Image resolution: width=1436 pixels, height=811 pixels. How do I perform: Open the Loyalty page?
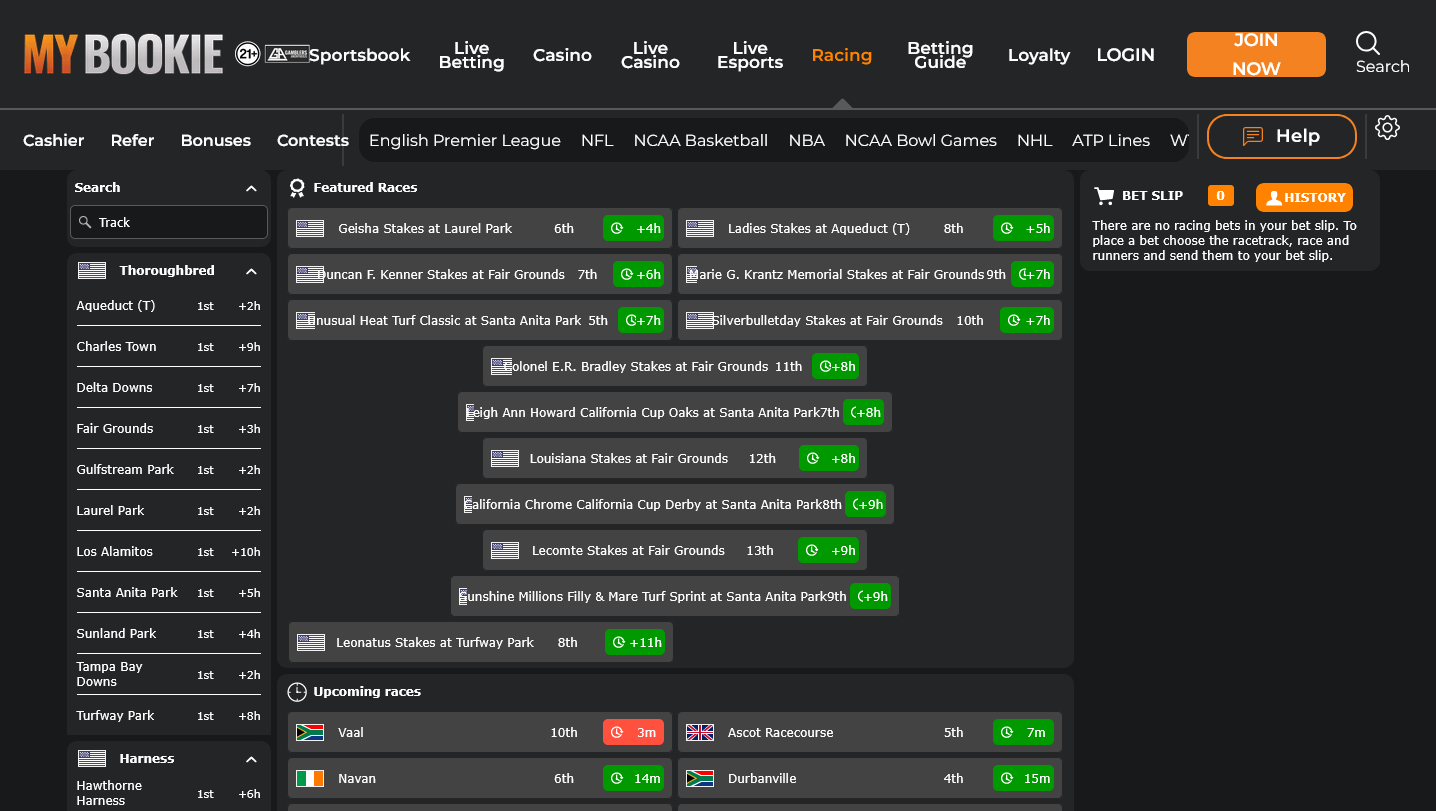(1039, 55)
